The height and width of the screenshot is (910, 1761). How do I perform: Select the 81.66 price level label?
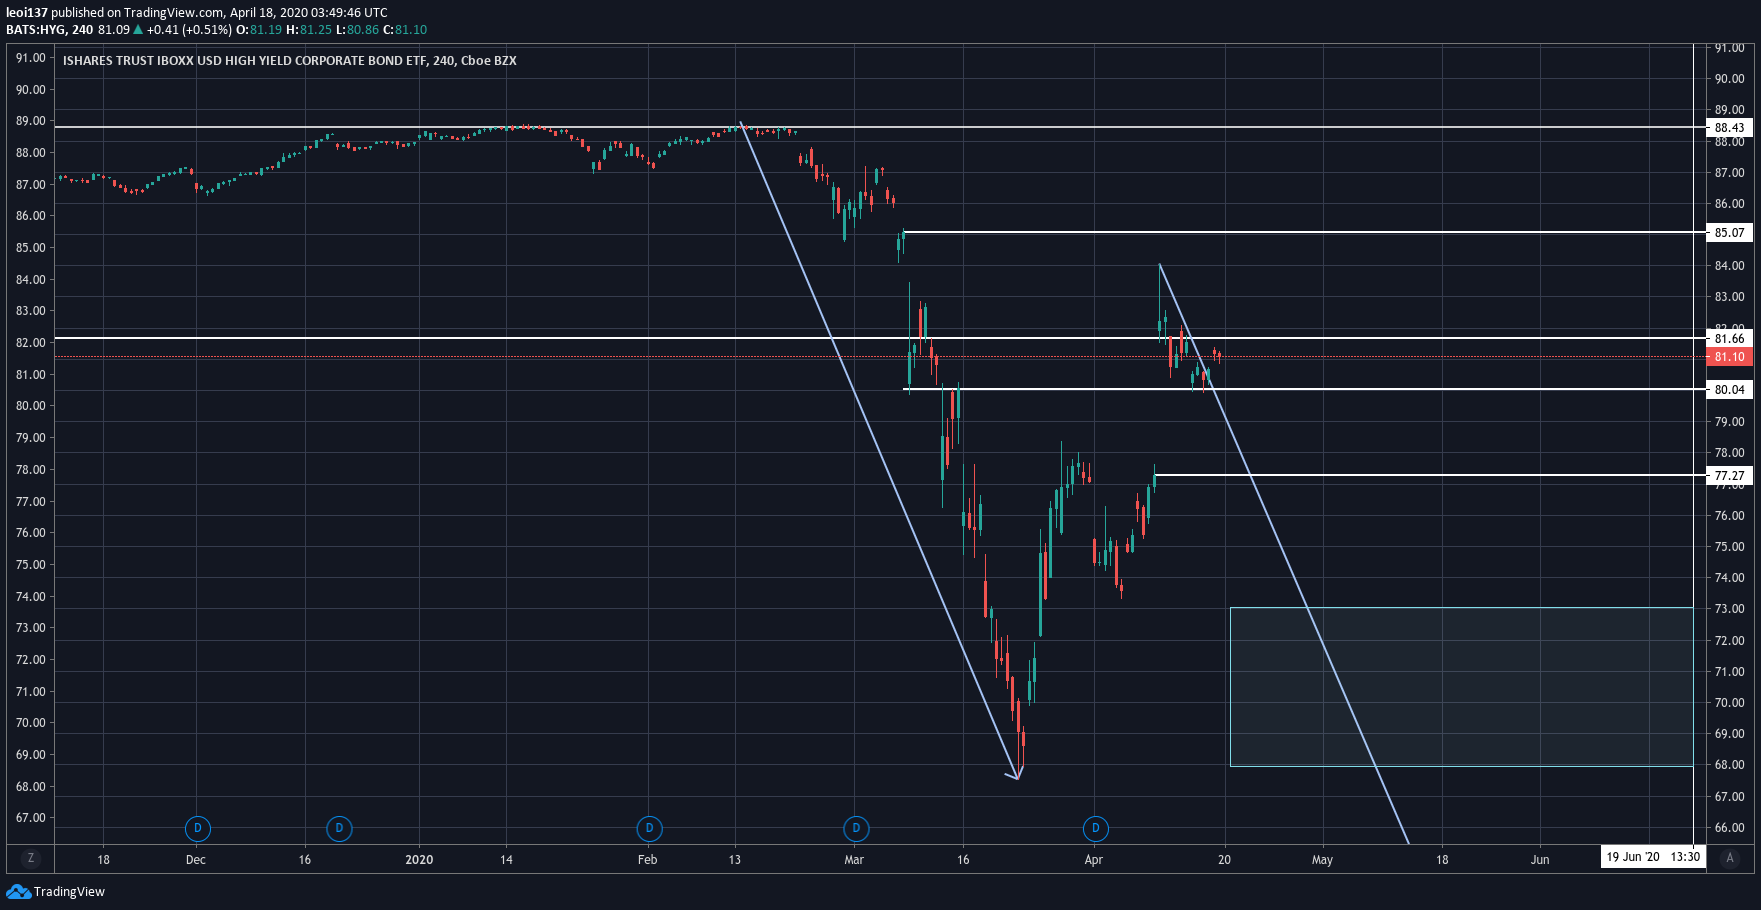point(1729,339)
